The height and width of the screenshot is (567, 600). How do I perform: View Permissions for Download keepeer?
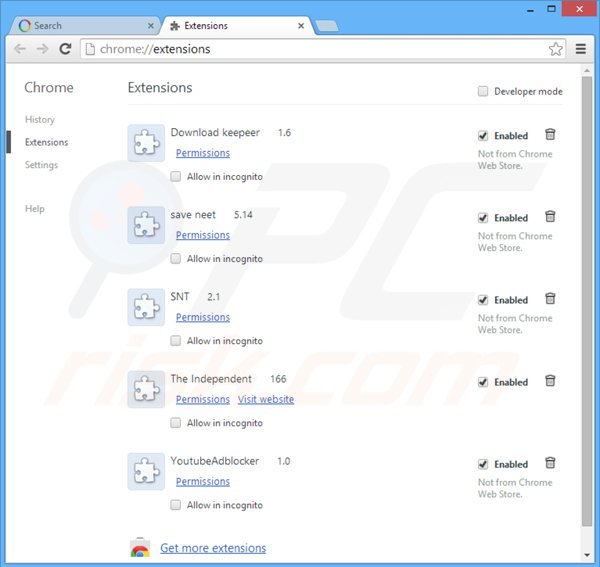point(203,153)
